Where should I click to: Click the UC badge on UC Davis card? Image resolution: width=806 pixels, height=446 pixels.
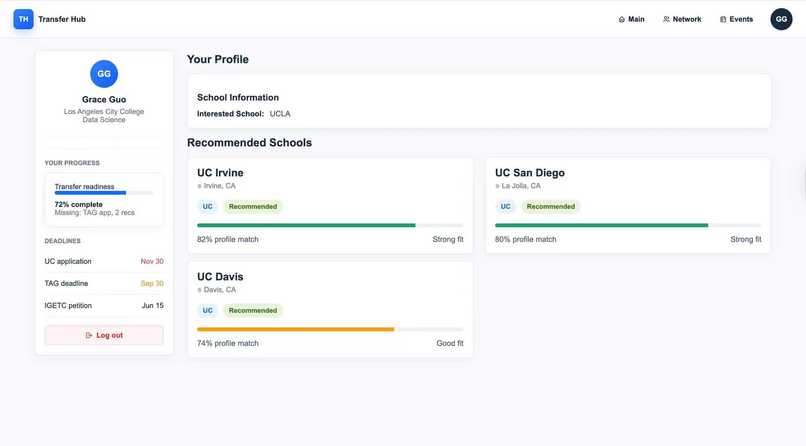(207, 310)
